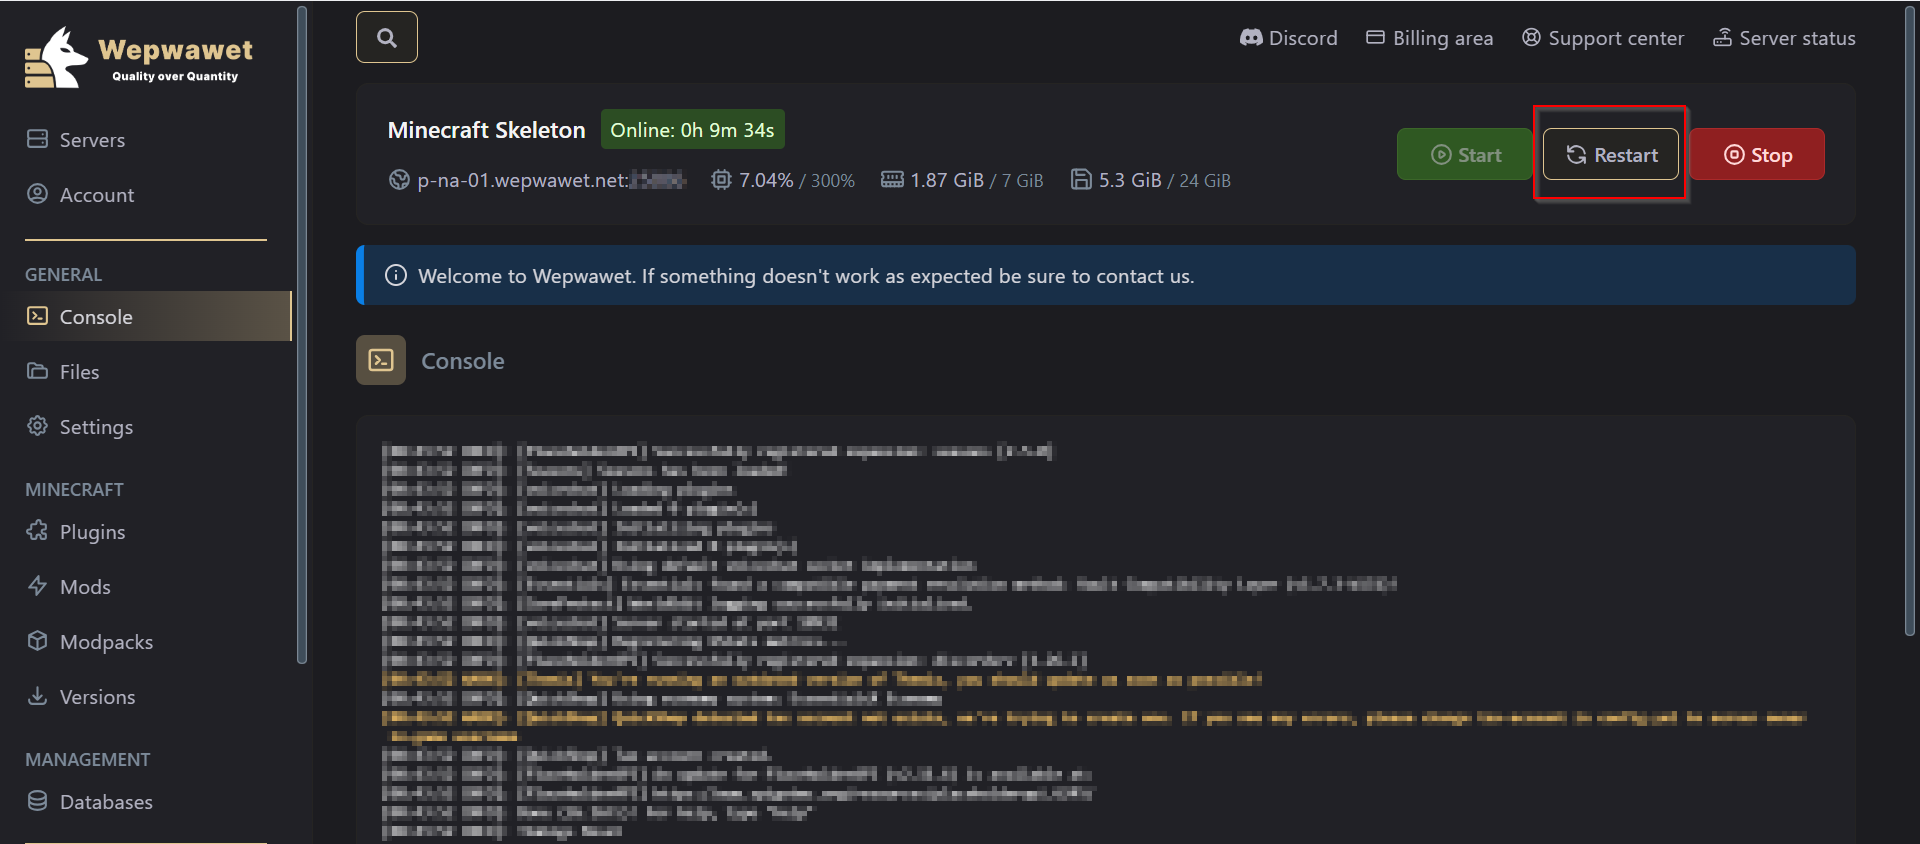The height and width of the screenshot is (844, 1920).
Task: Click the sidebar vertical scrollbar
Action: 302,334
